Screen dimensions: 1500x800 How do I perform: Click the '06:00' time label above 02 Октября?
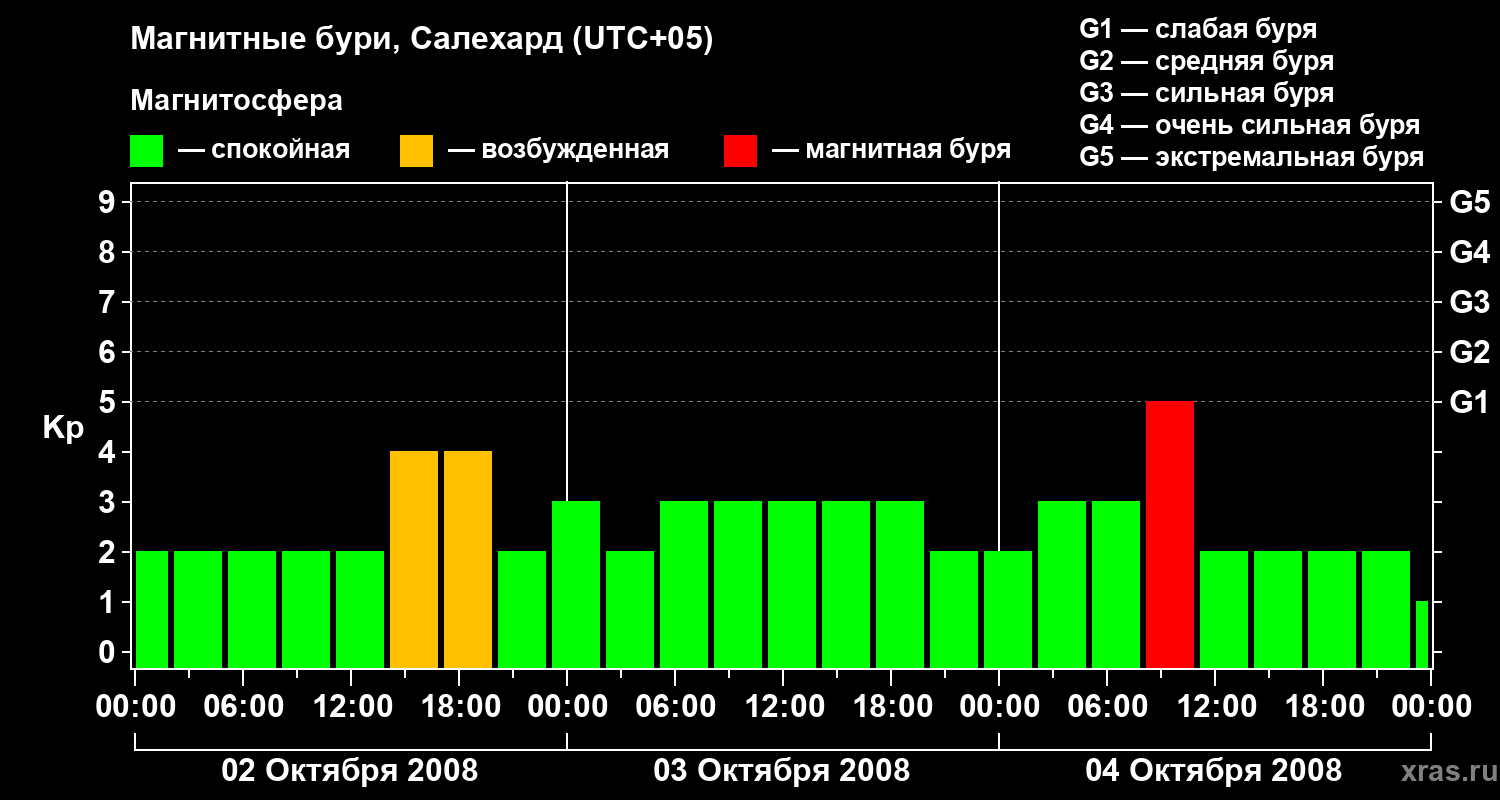[x=243, y=707]
